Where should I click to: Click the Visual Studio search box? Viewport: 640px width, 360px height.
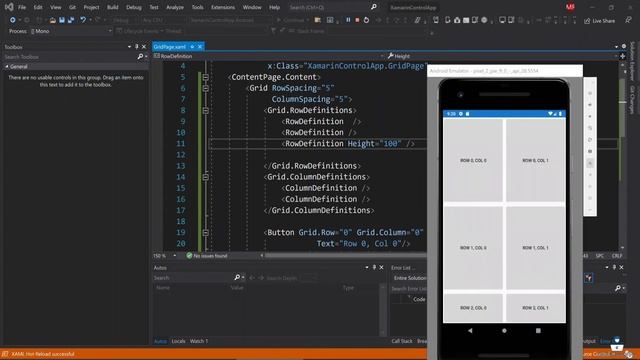[x=332, y=7]
